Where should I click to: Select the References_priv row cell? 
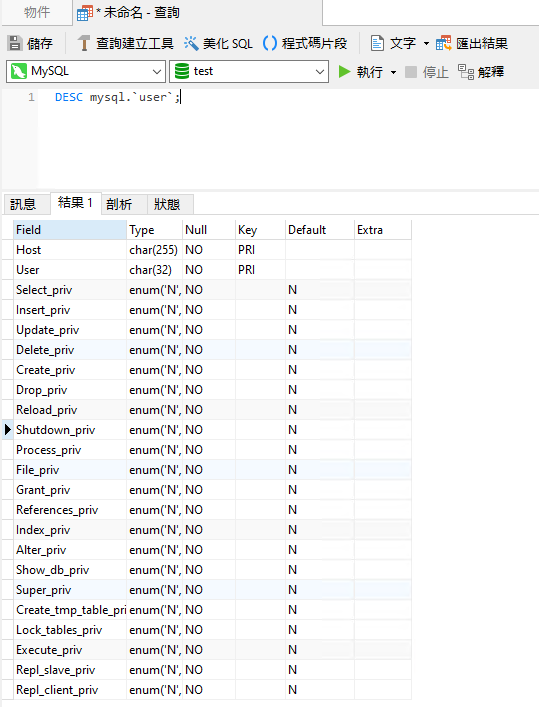click(70, 510)
